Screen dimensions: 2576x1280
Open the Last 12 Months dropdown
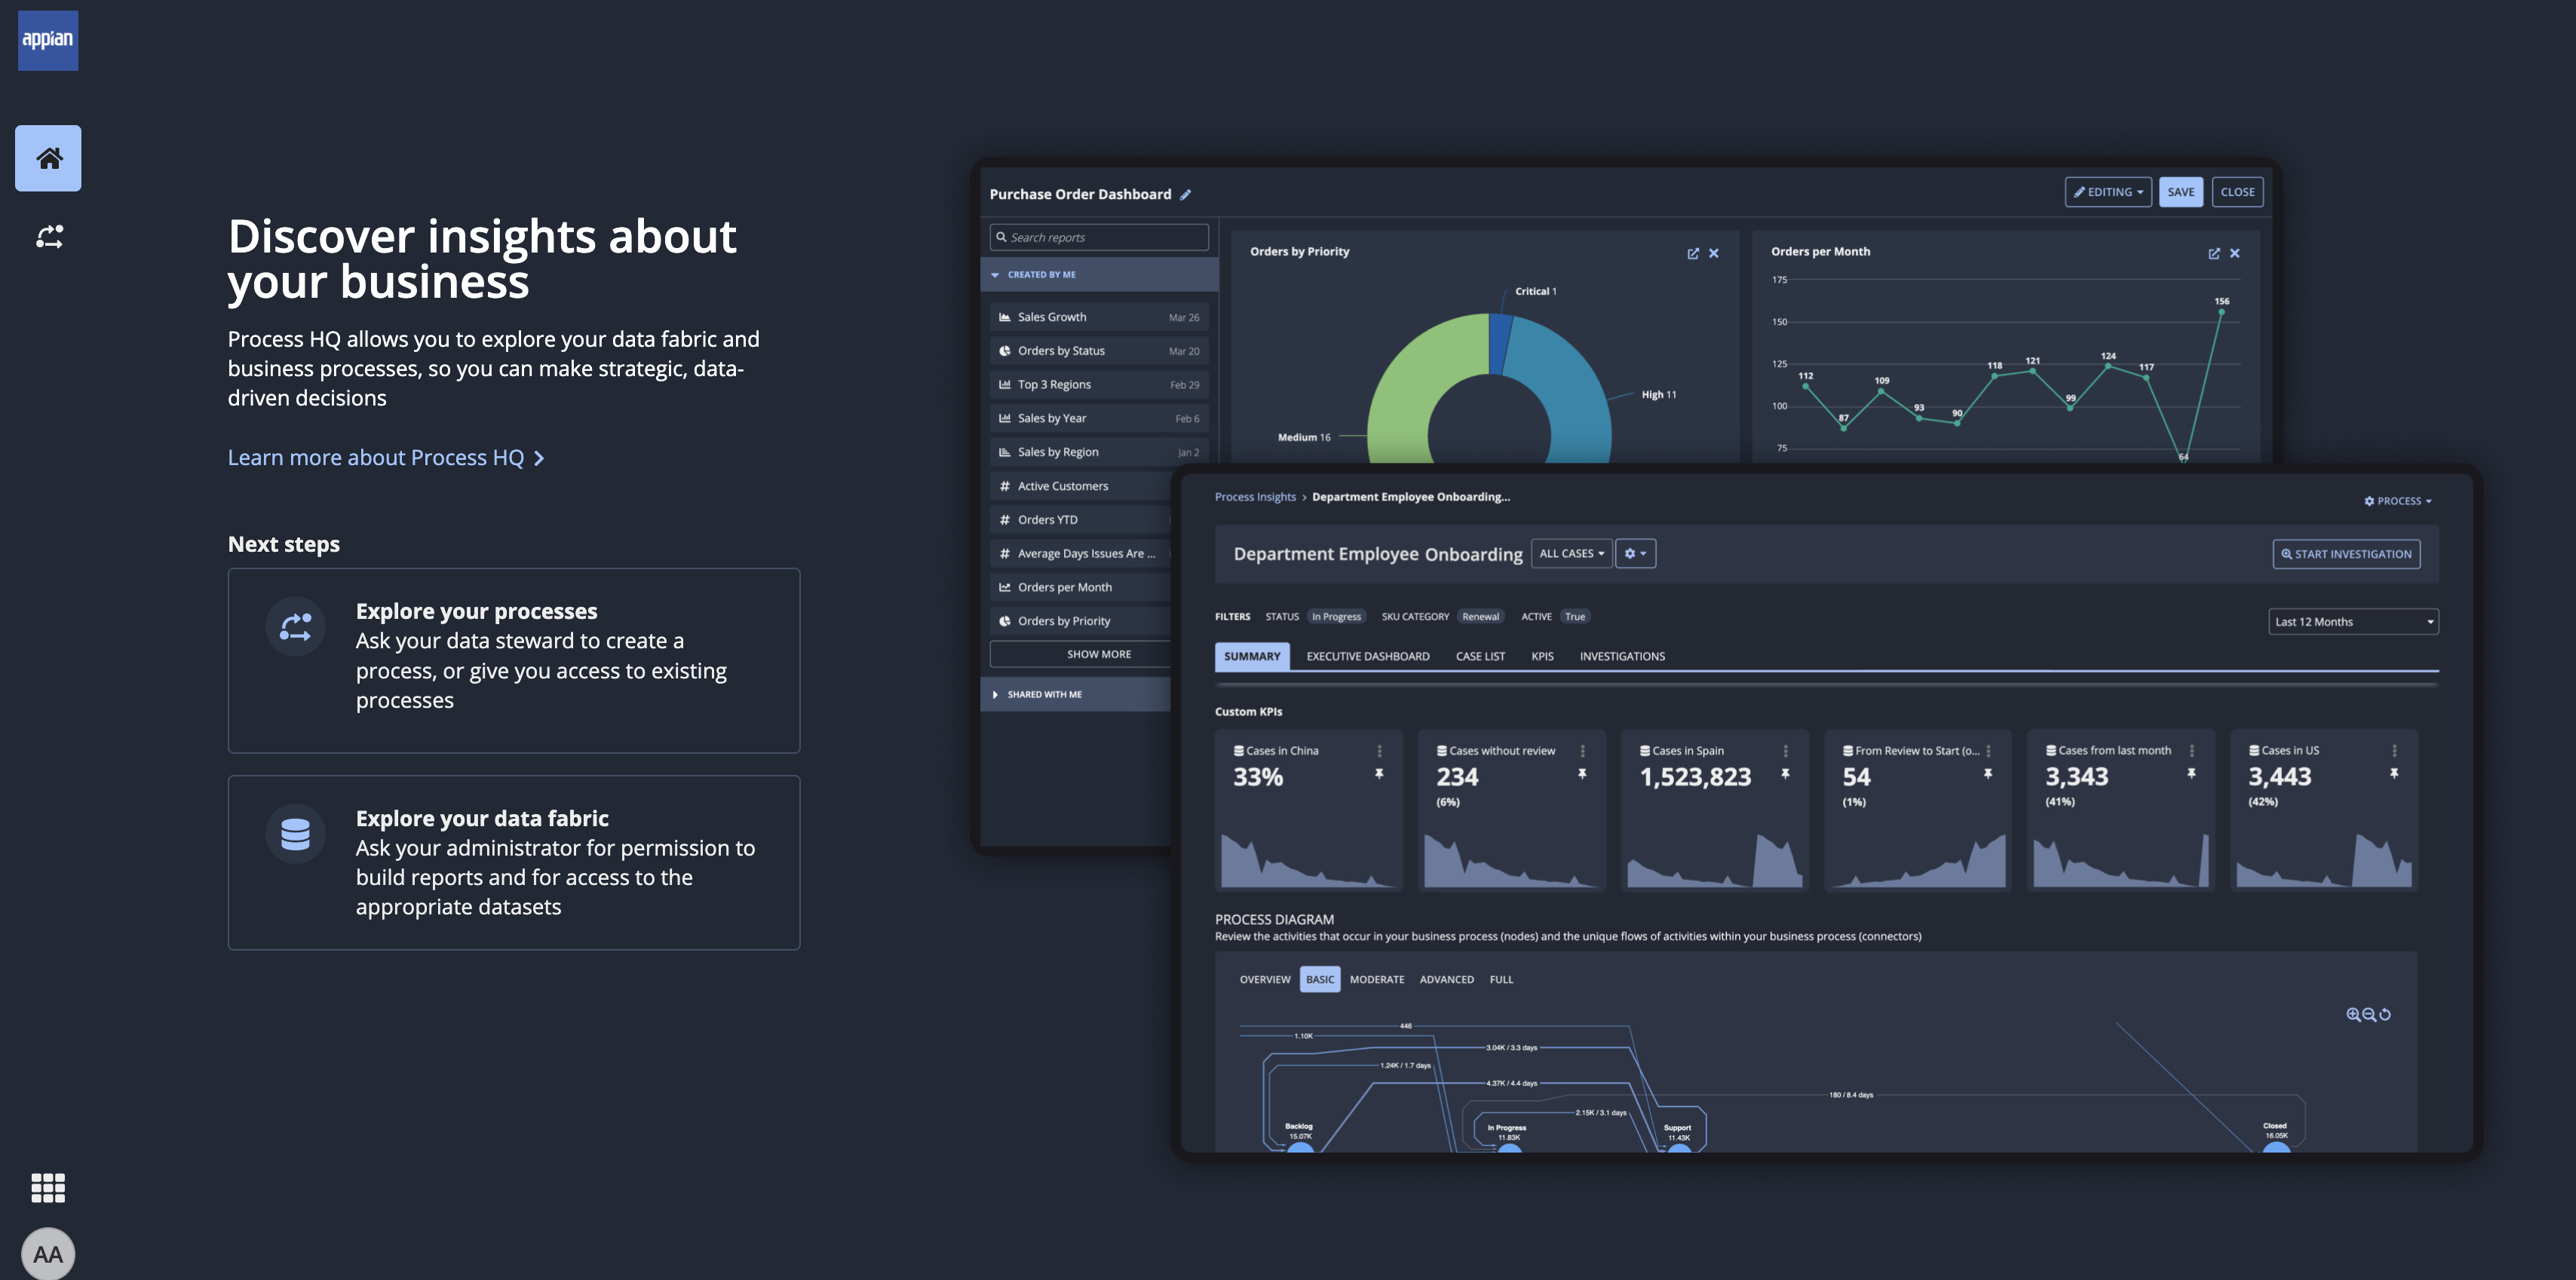2353,622
